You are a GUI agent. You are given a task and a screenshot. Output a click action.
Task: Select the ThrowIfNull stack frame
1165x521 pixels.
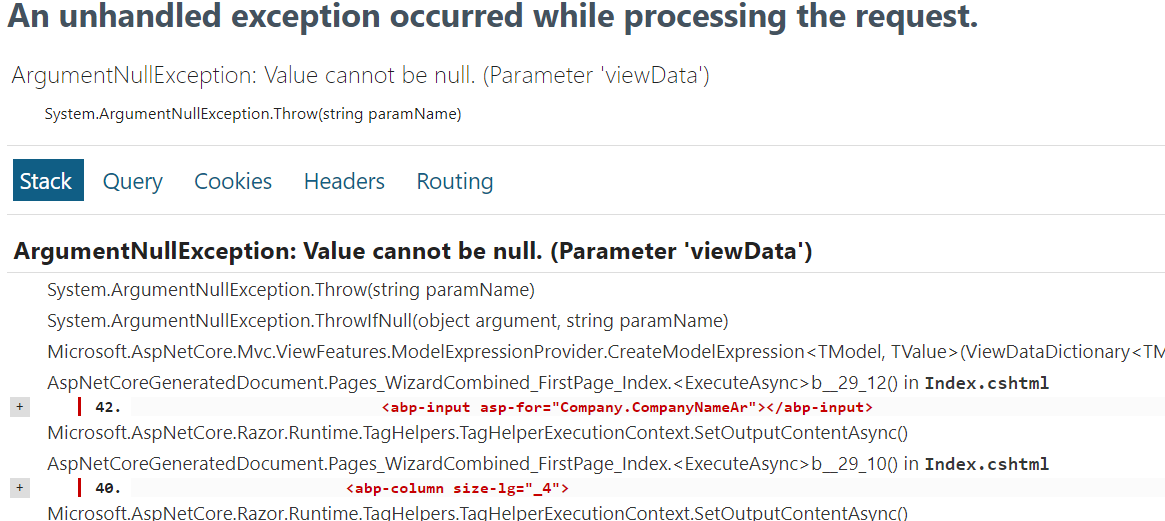[387, 321]
